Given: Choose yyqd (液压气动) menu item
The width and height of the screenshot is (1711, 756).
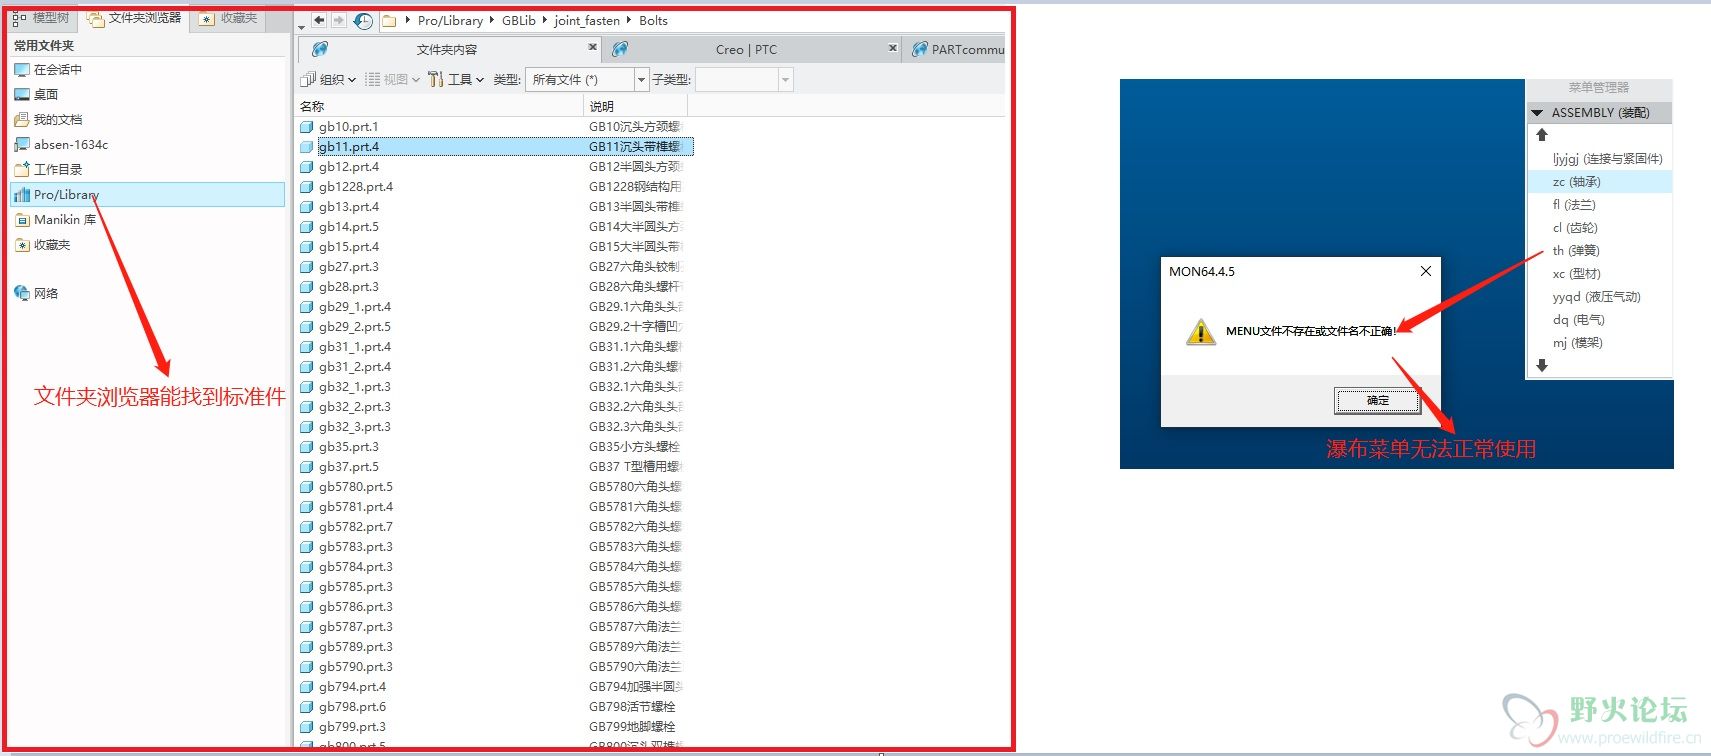Looking at the screenshot, I should click(1597, 297).
